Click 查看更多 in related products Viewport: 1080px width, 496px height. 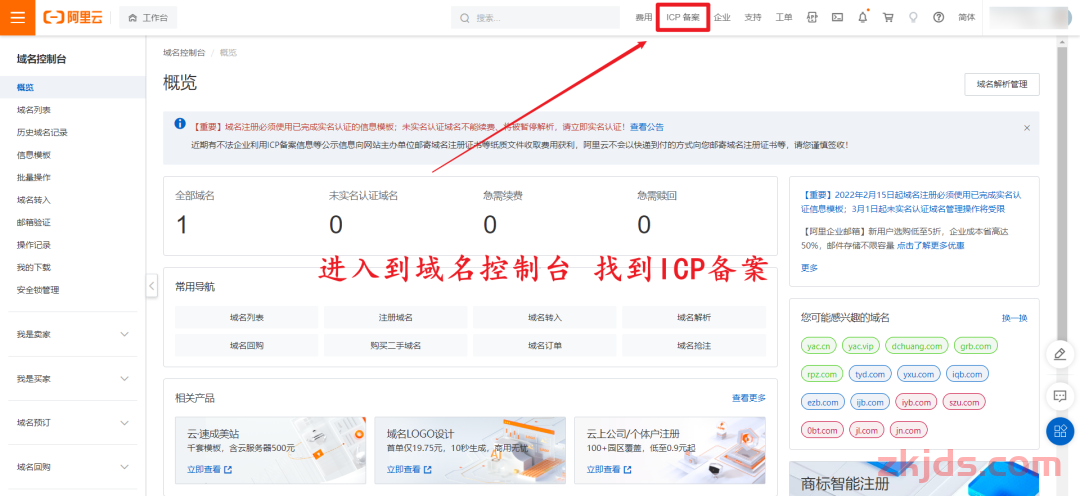pos(749,398)
